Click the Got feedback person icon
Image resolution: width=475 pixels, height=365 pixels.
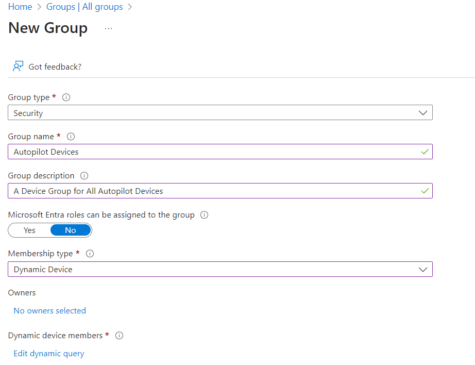click(18, 66)
